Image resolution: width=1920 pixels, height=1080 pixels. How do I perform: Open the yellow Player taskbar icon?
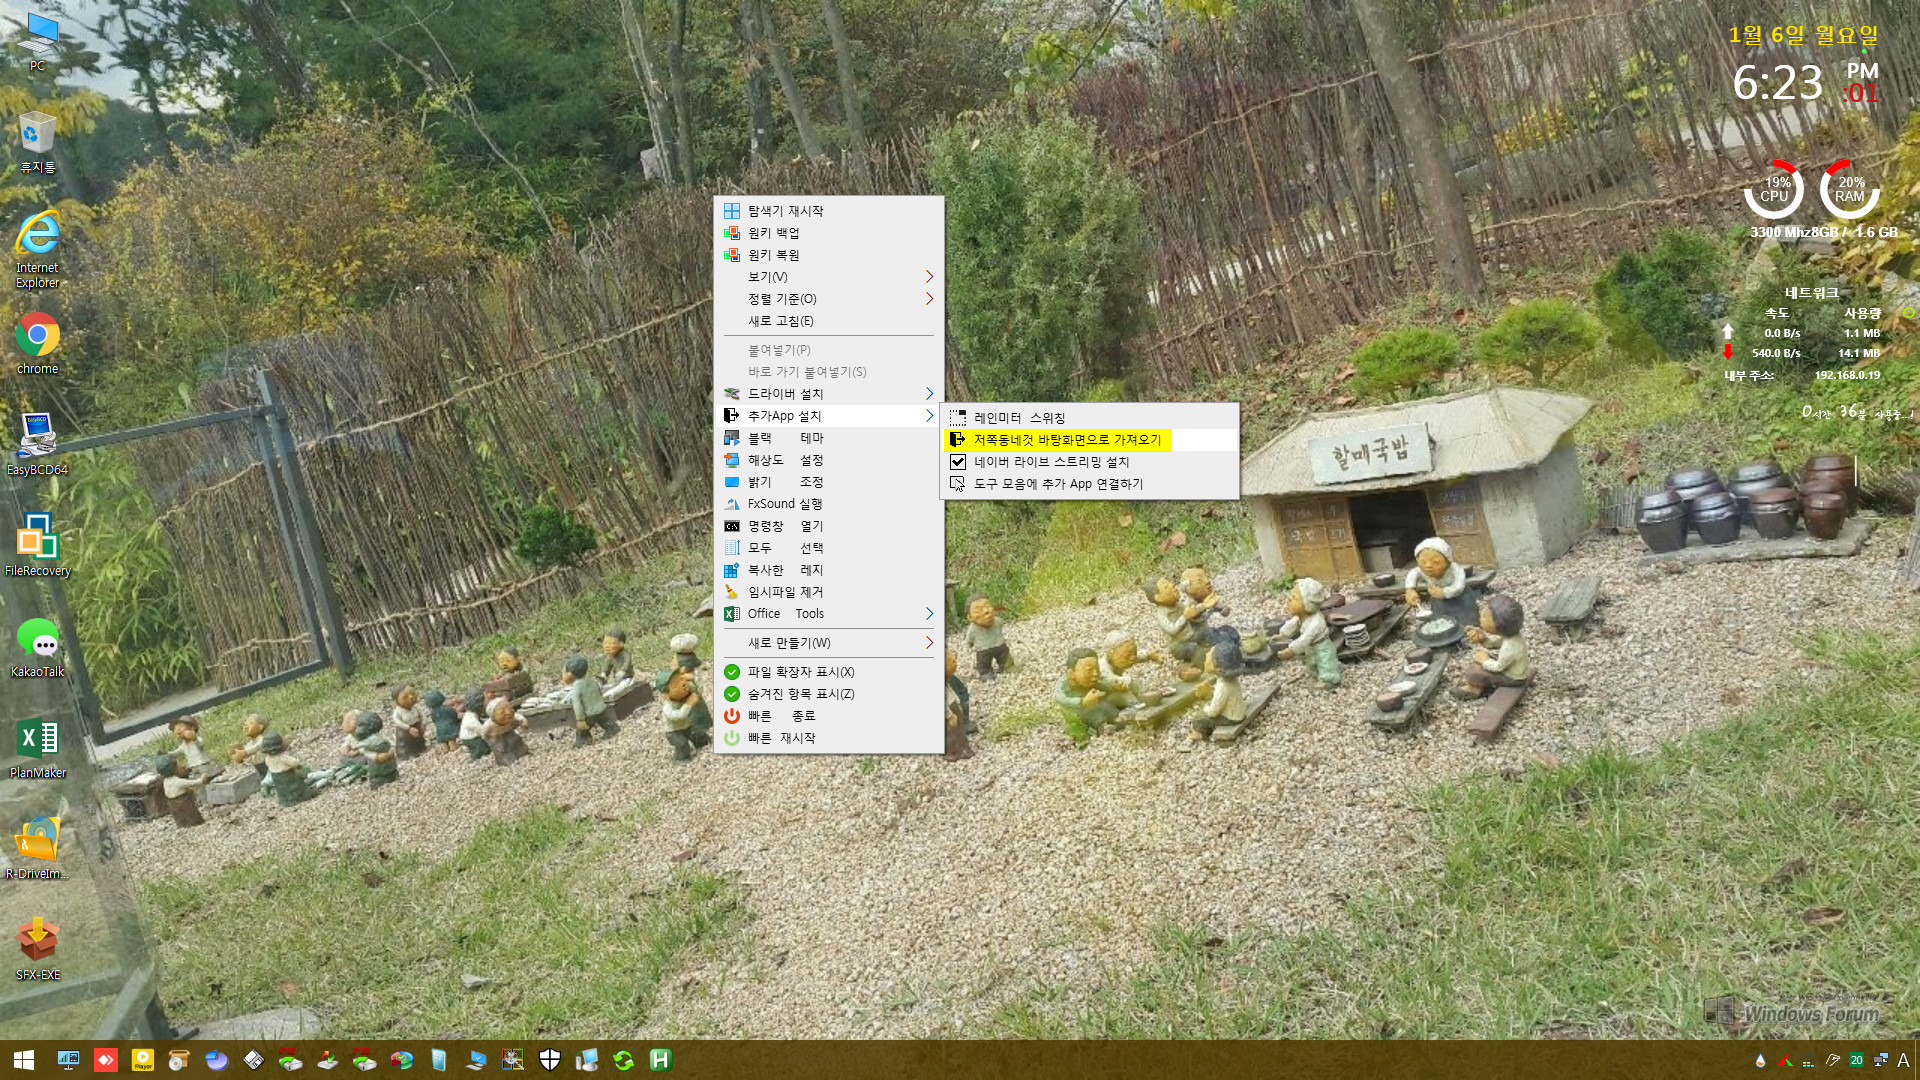[143, 1060]
